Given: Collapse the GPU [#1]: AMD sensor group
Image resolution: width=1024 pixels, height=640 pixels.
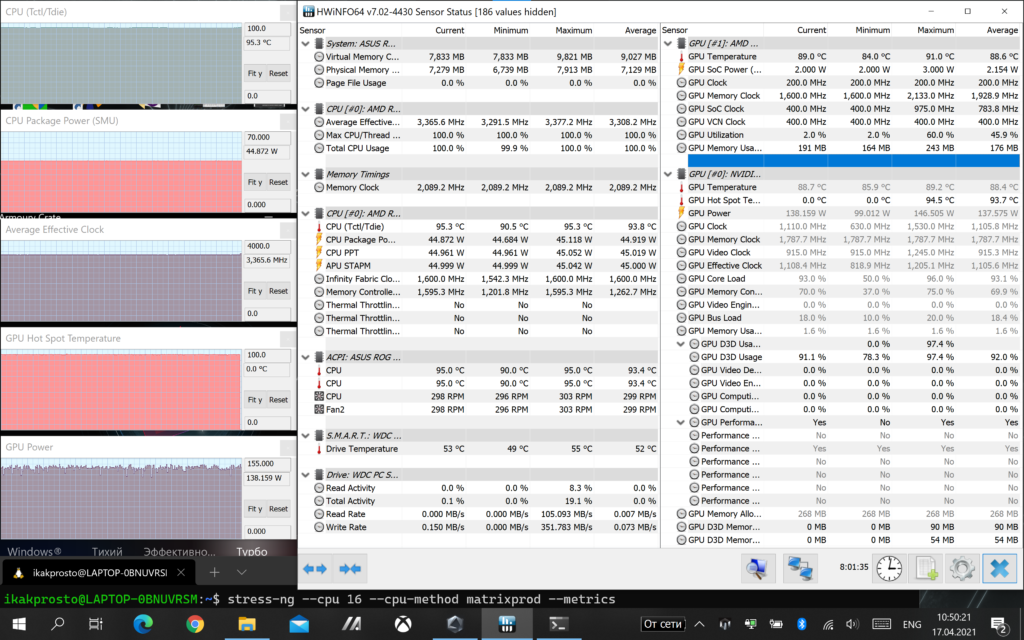Looking at the screenshot, I should click(667, 44).
